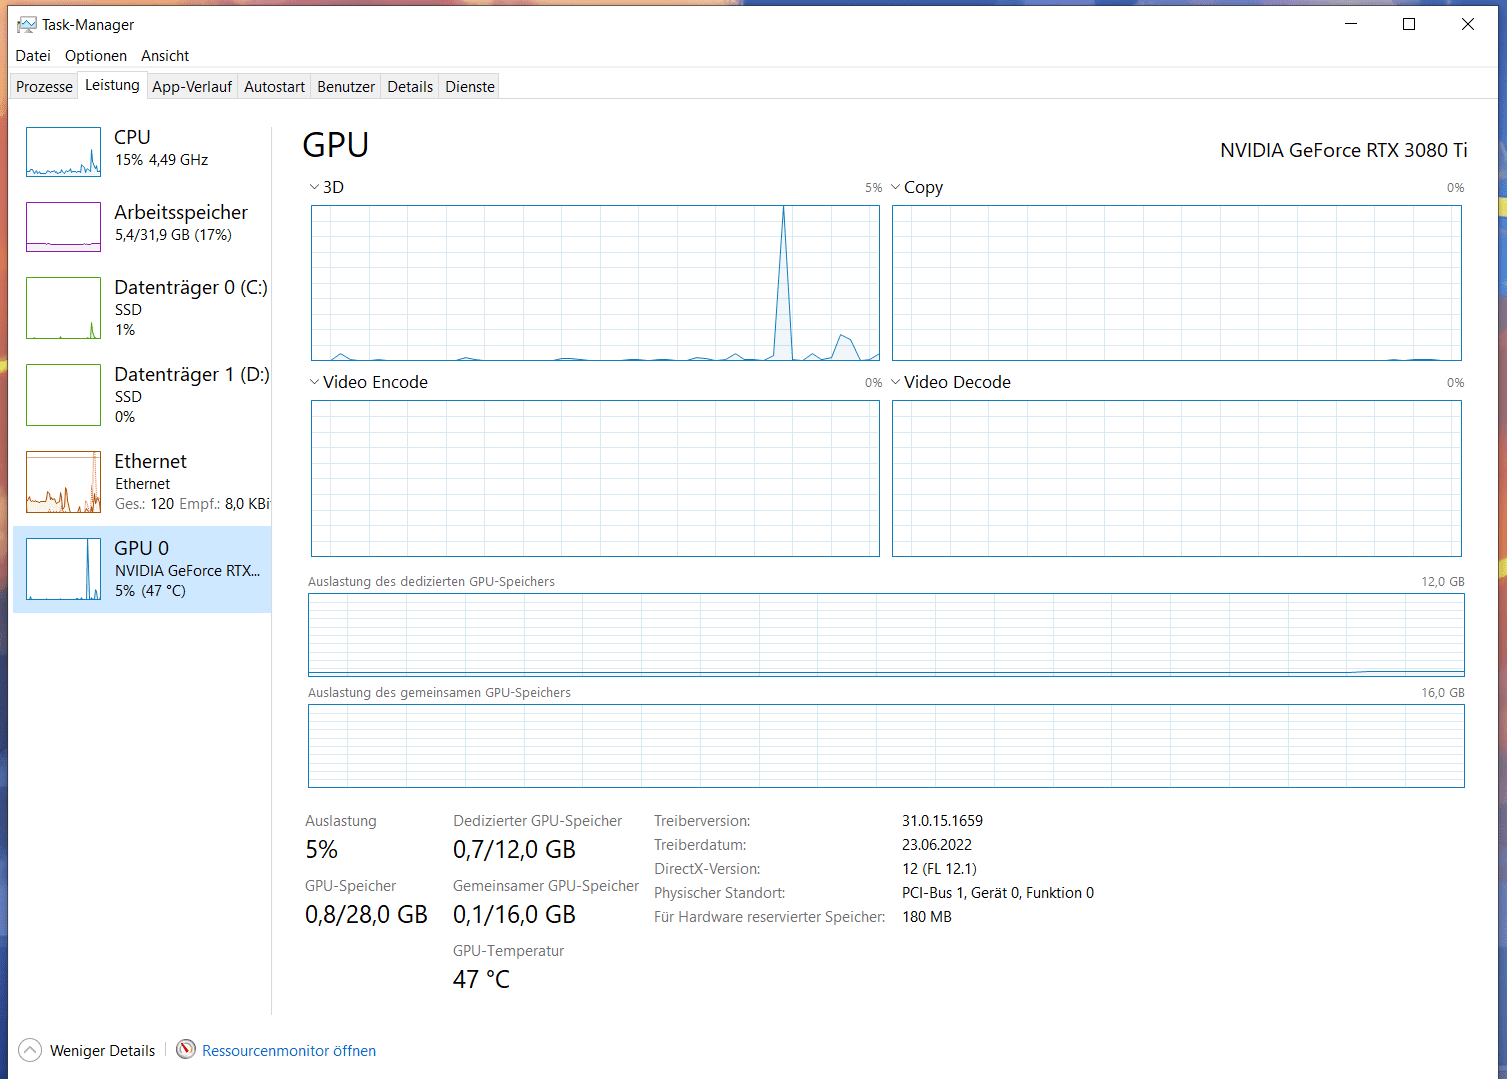Switch to the Details tab
This screenshot has width=1507, height=1079.
point(410,87)
